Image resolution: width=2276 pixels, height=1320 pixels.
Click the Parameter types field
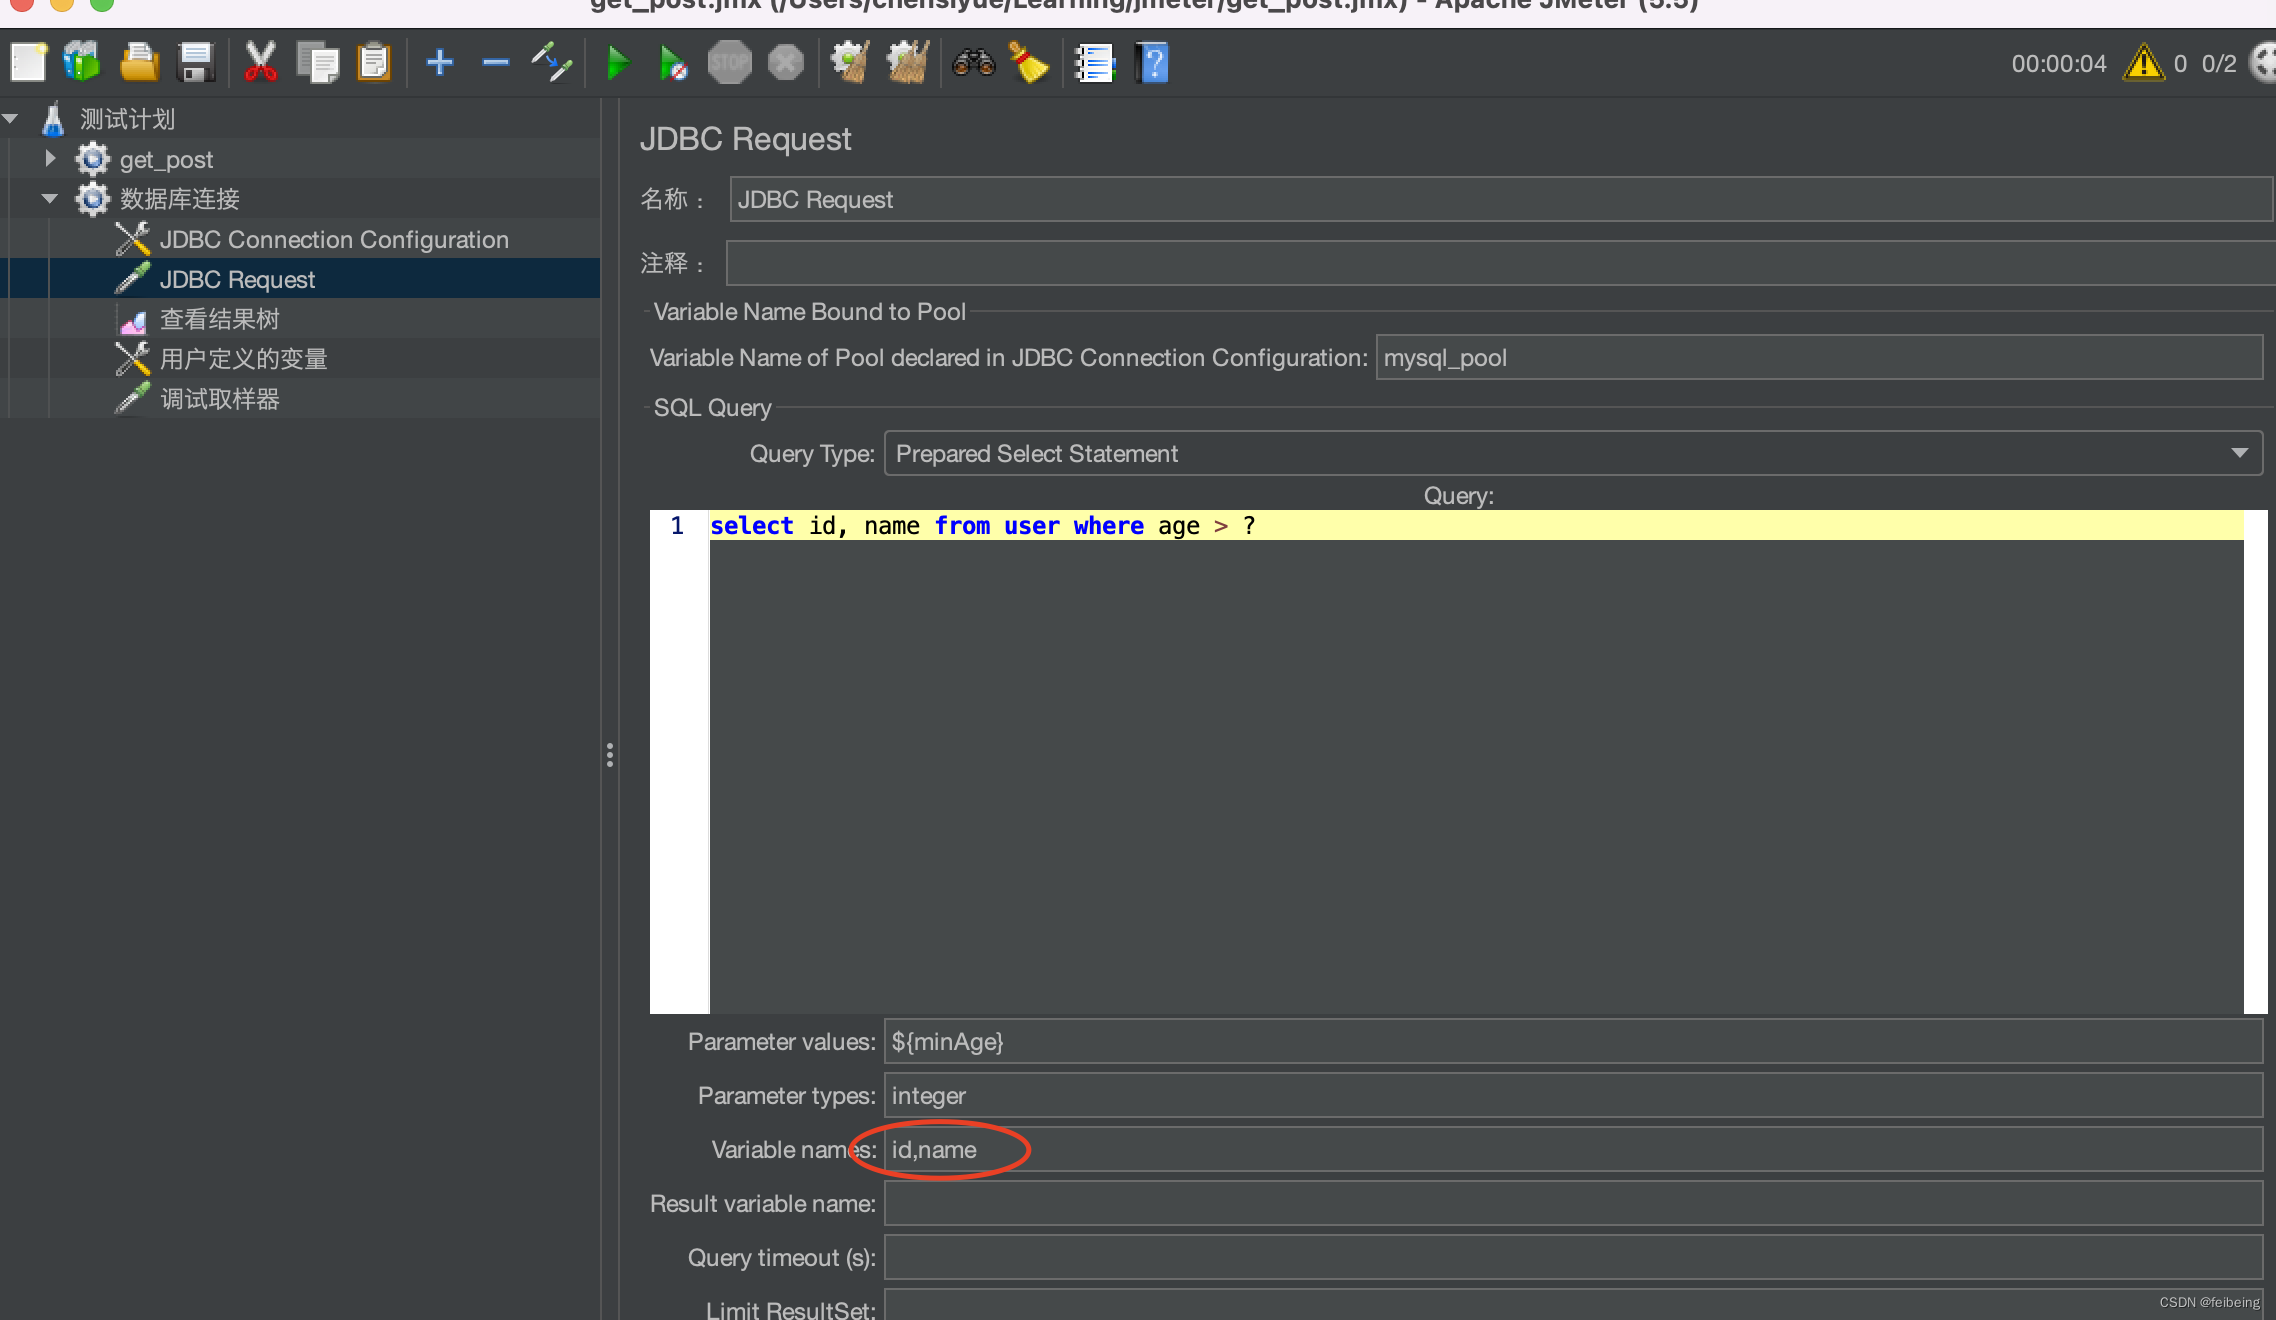pos(1573,1096)
